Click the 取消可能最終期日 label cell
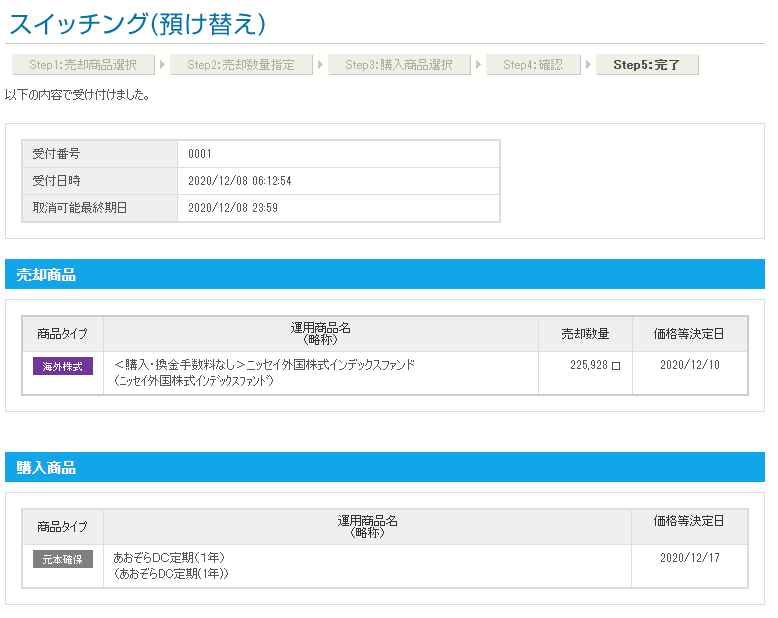Image resolution: width=778 pixels, height=618 pixels. point(100,208)
